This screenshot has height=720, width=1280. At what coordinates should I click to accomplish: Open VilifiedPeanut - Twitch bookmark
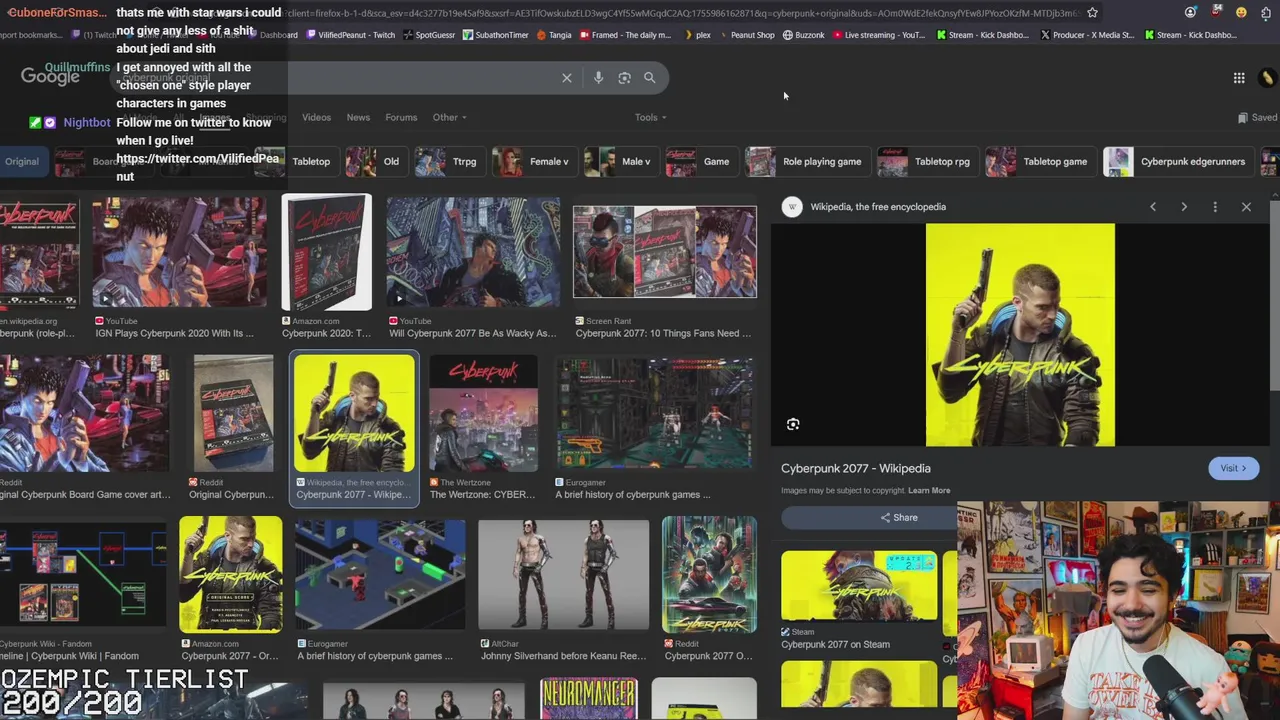pos(350,35)
